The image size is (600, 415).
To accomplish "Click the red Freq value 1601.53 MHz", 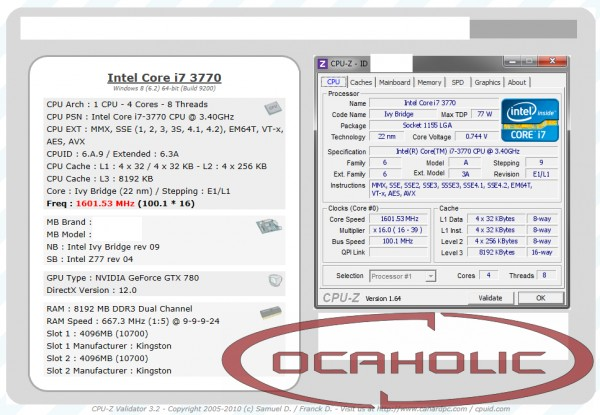I will click(105, 203).
